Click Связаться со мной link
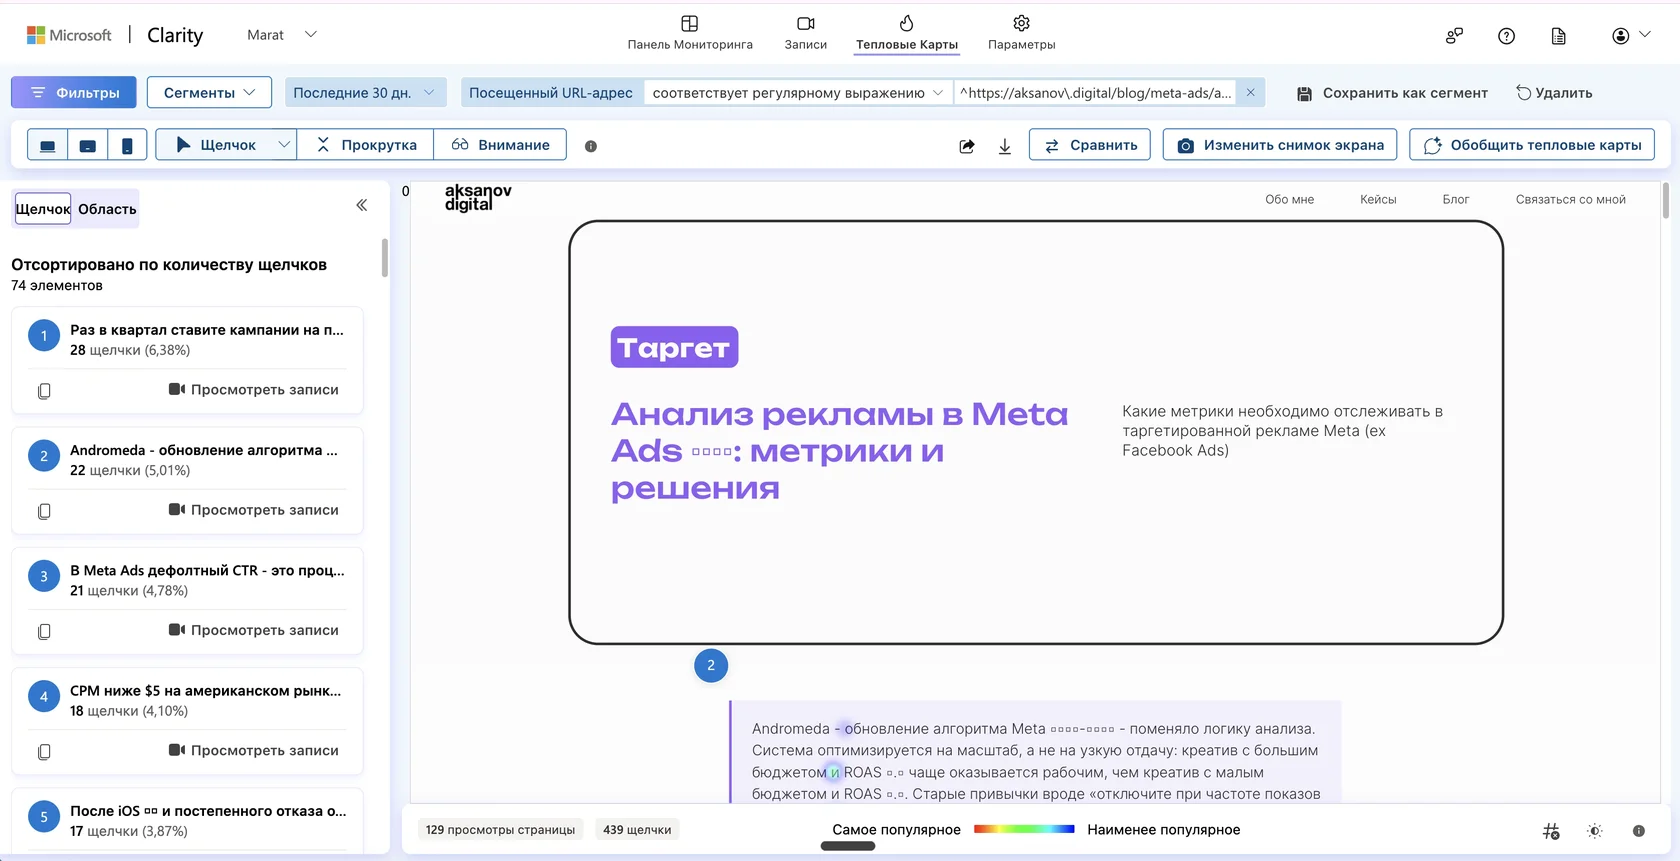1680x861 pixels. (x=1570, y=199)
